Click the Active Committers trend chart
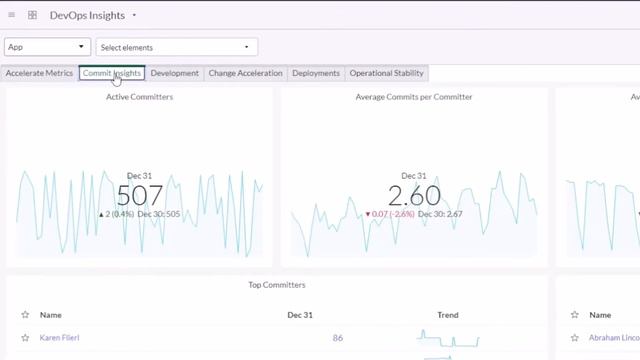The image size is (640, 360). [139, 214]
